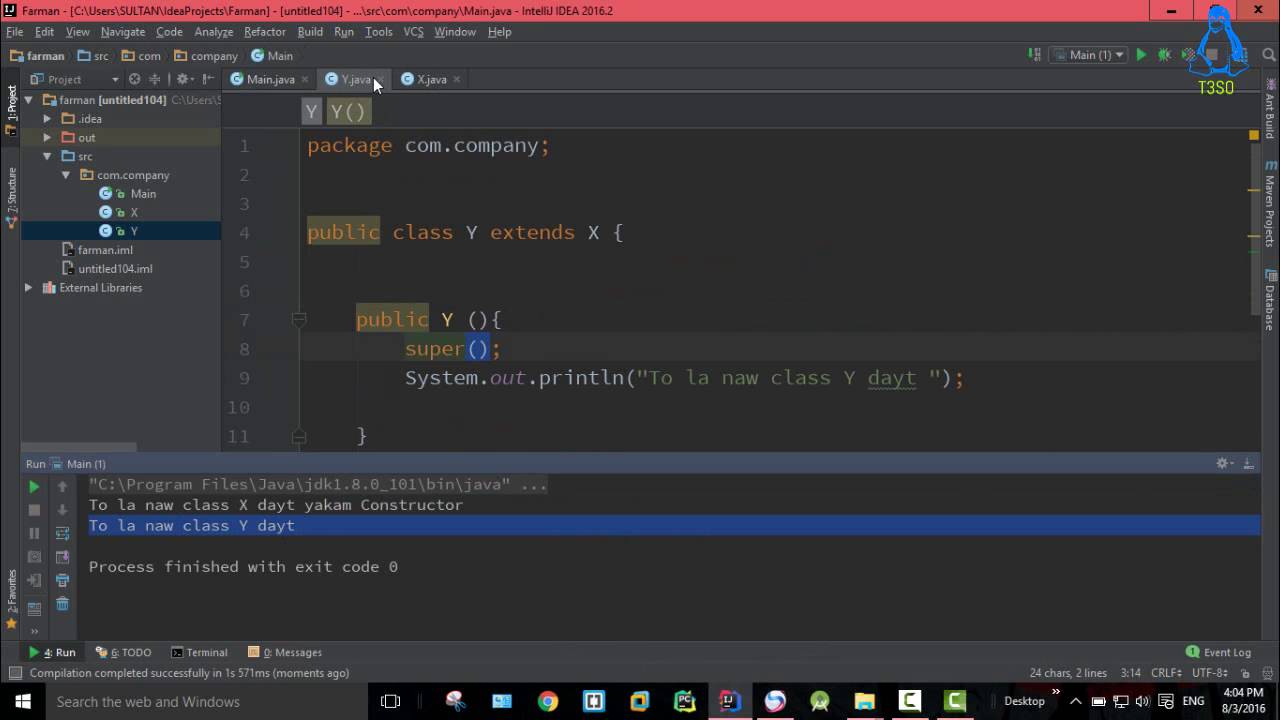Click the Restore layout icon in Run panel
The image size is (1280, 720).
(34, 607)
